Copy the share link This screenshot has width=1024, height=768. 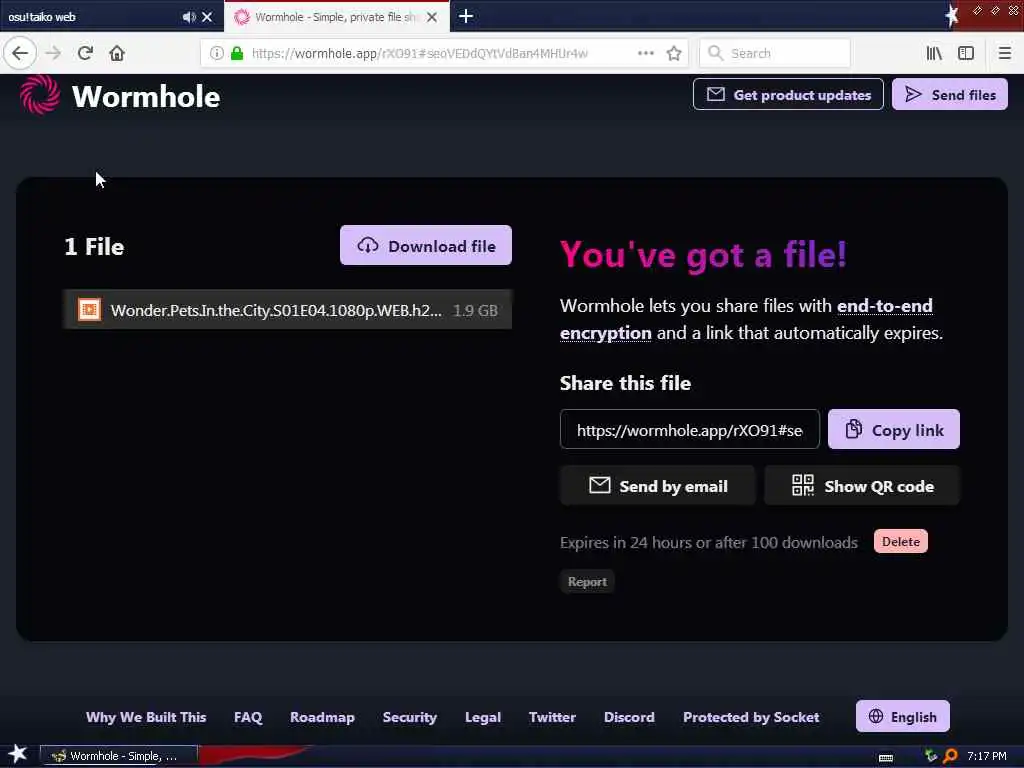(893, 430)
